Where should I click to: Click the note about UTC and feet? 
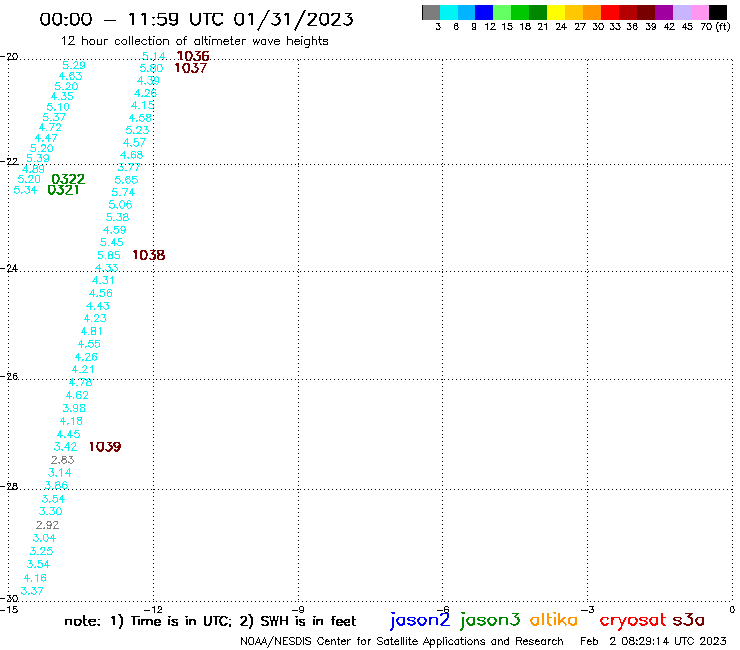coord(210,621)
